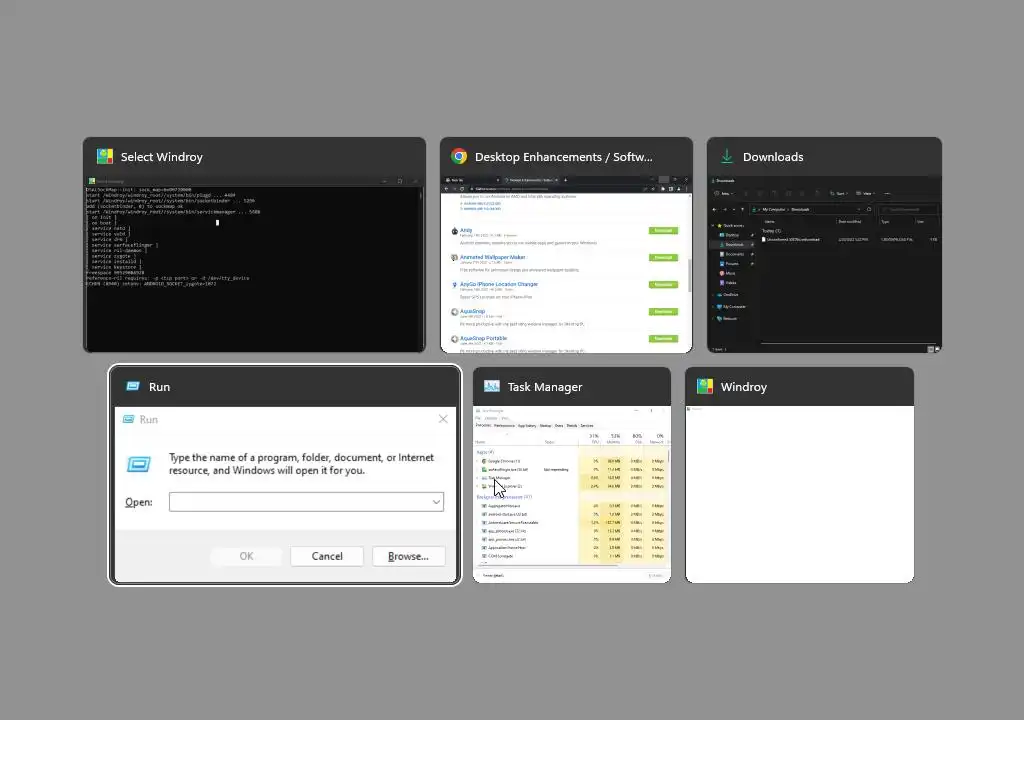Click Chrome's new tab plus button
Image resolution: width=1024 pixels, height=768 pixels.
566,180
